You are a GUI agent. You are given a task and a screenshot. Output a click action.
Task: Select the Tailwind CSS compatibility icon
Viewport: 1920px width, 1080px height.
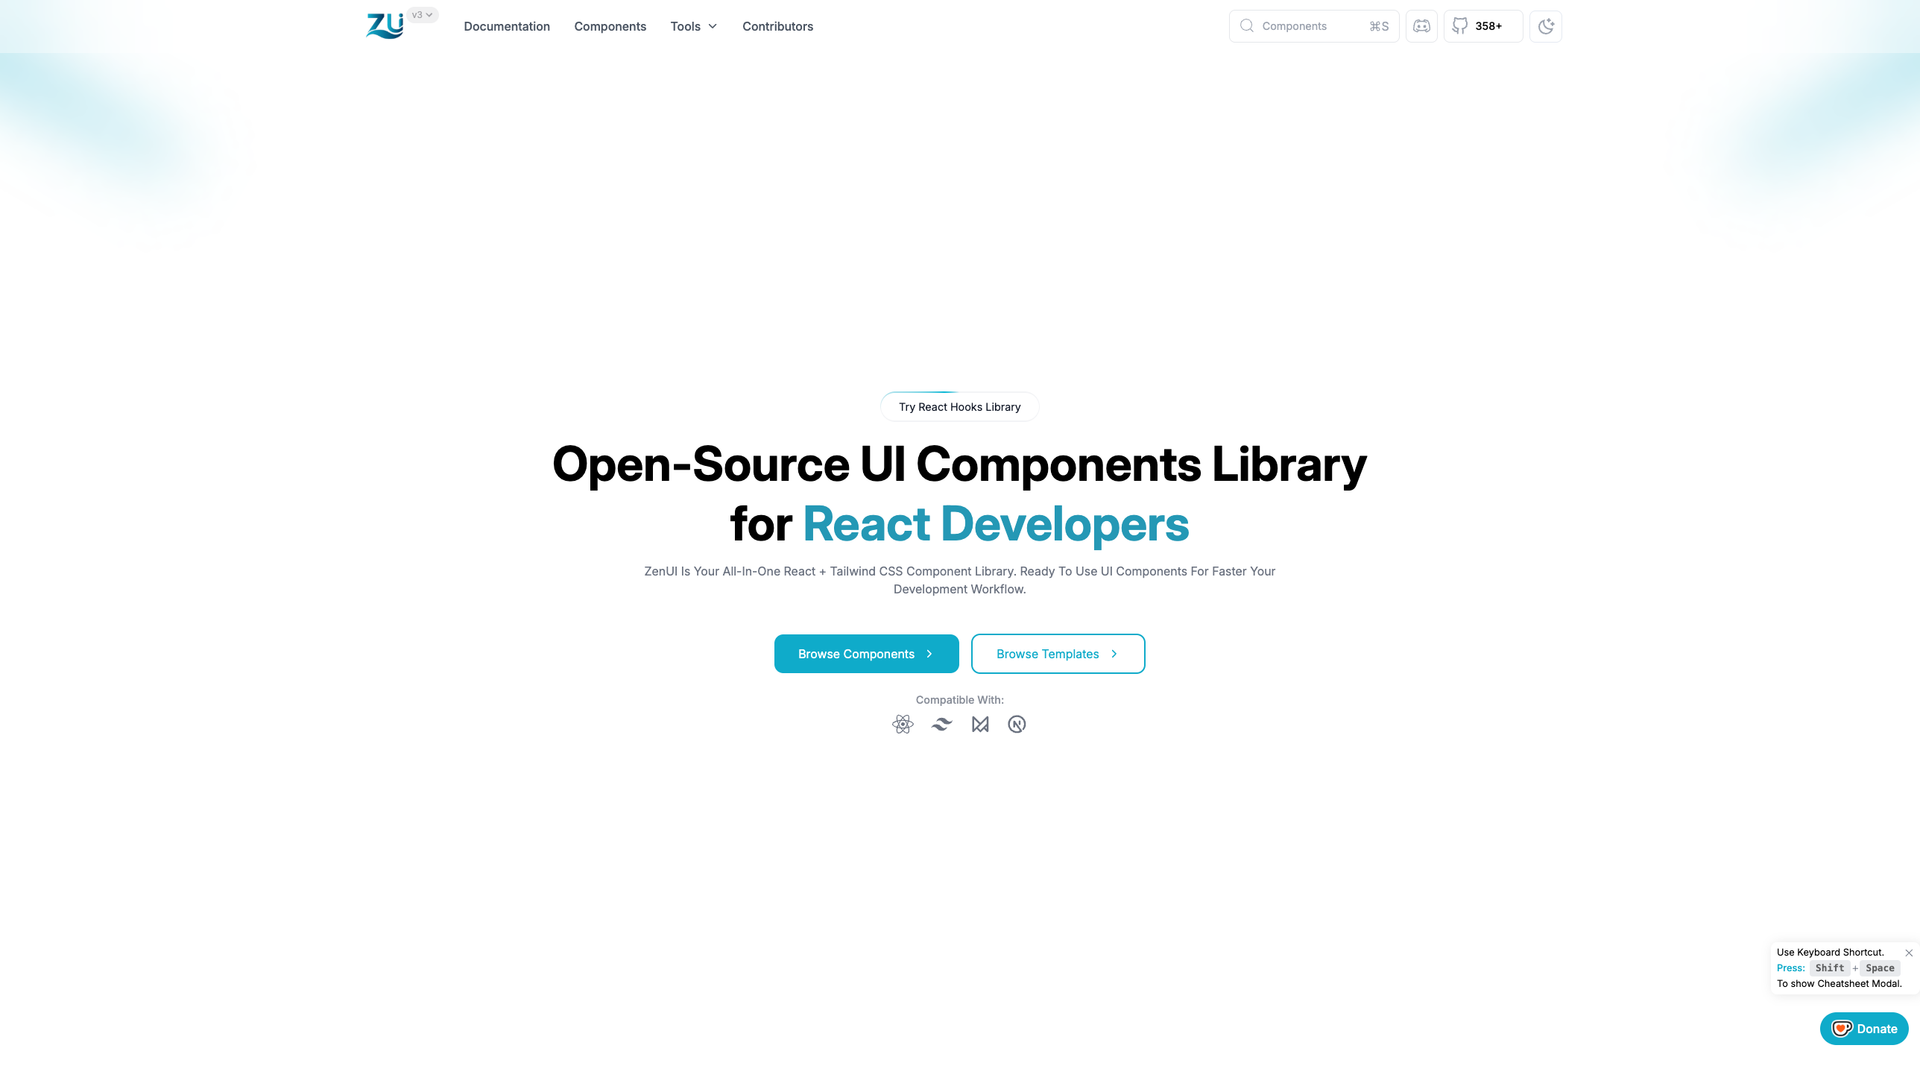pyautogui.click(x=941, y=723)
